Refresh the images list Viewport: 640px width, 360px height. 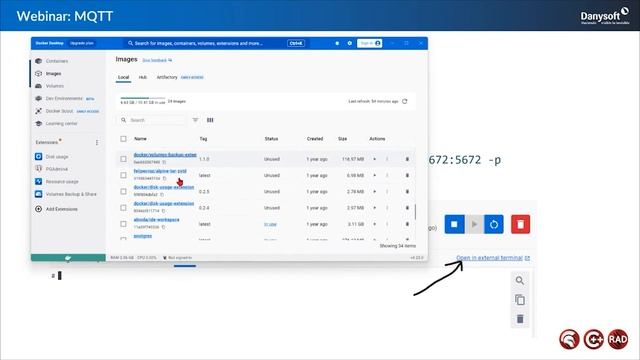click(404, 101)
